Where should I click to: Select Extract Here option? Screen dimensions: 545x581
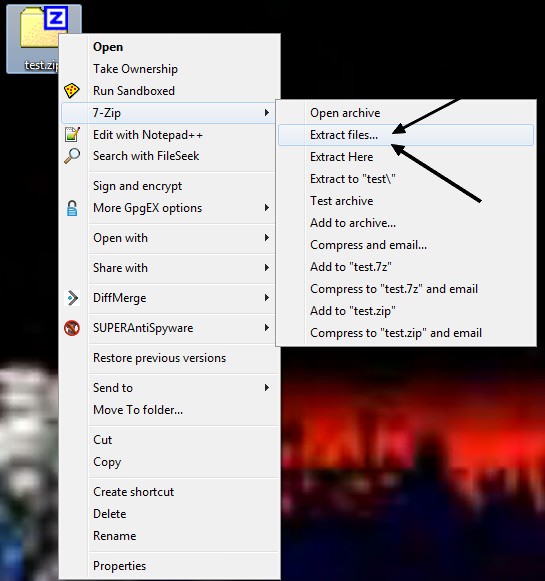(341, 157)
